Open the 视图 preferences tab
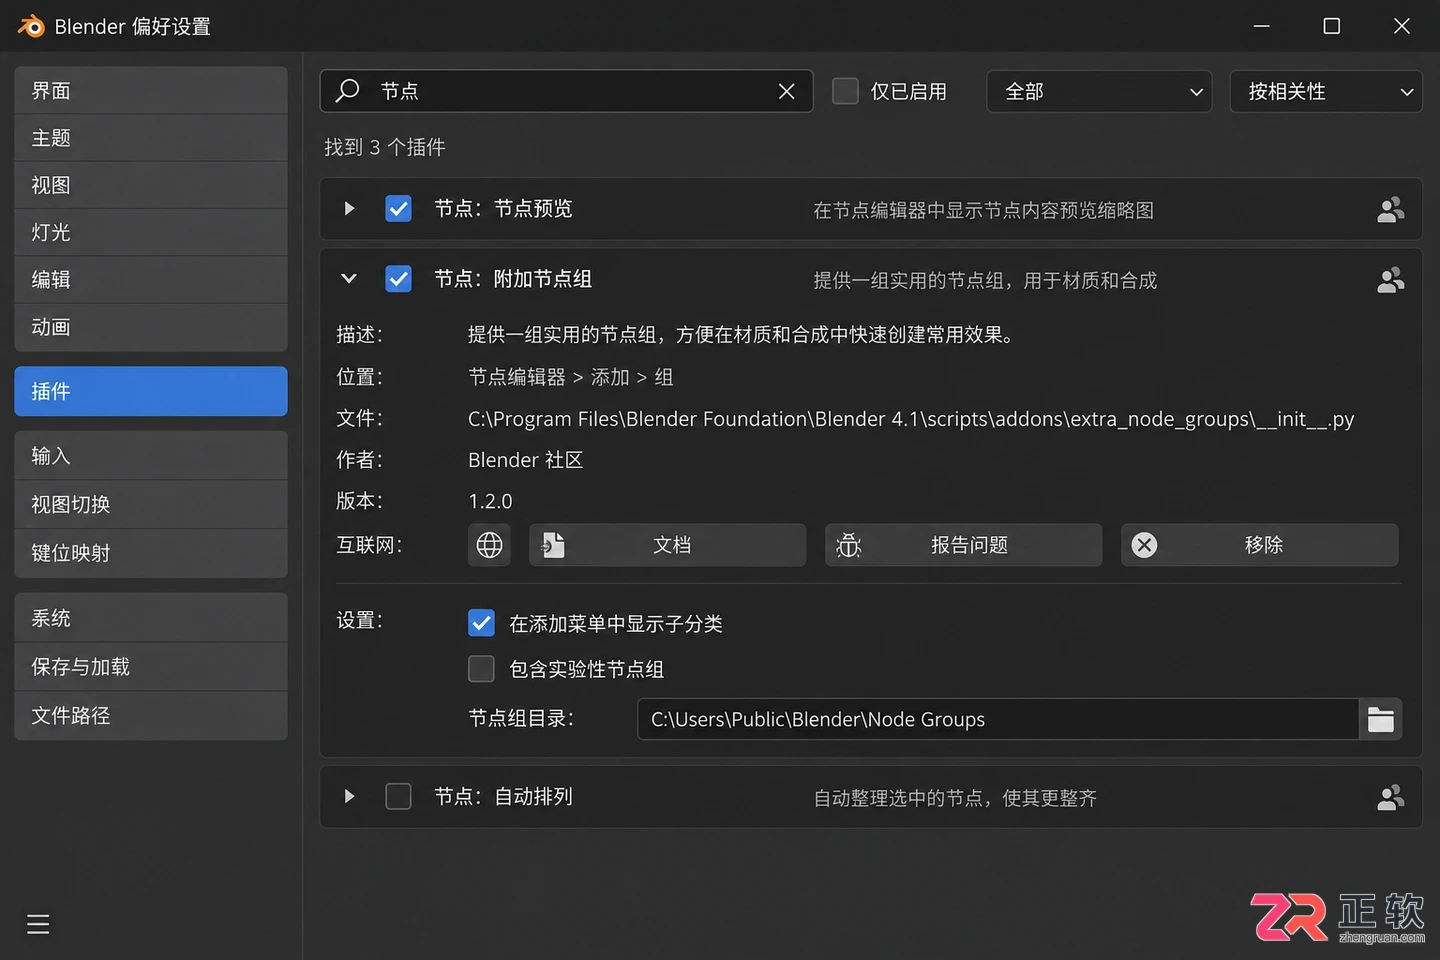 point(151,185)
